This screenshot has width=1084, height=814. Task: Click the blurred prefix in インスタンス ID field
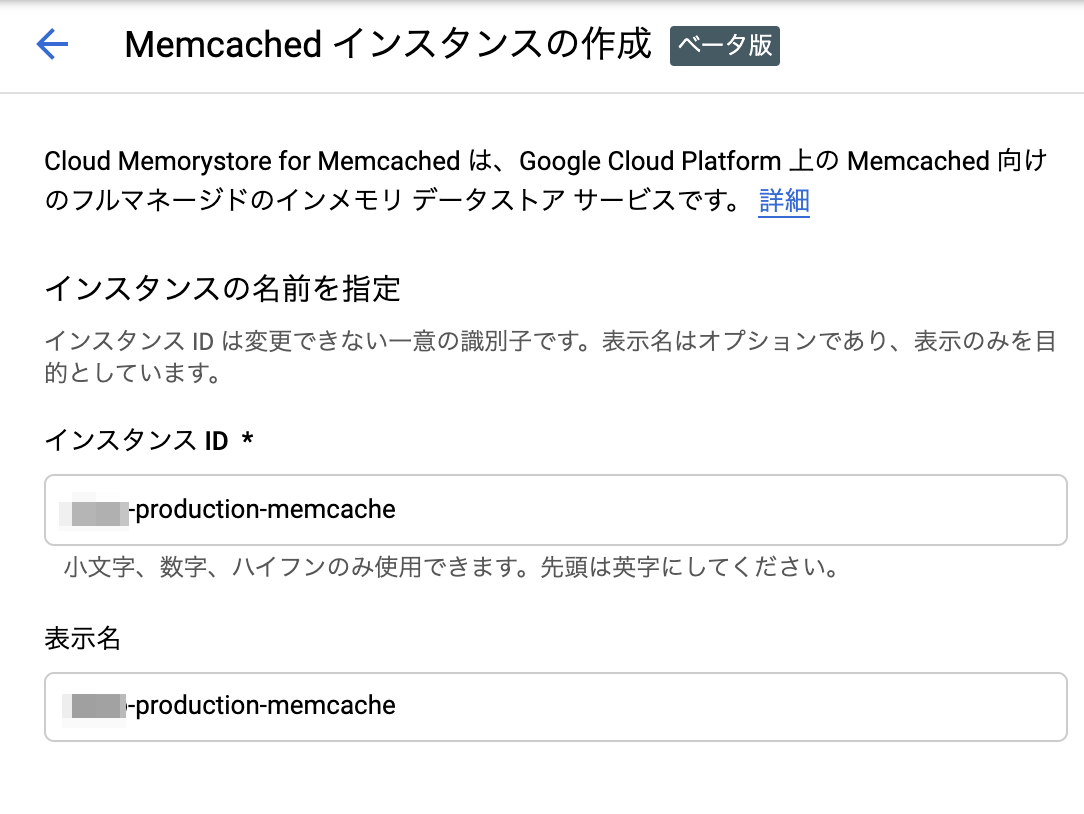(95, 510)
